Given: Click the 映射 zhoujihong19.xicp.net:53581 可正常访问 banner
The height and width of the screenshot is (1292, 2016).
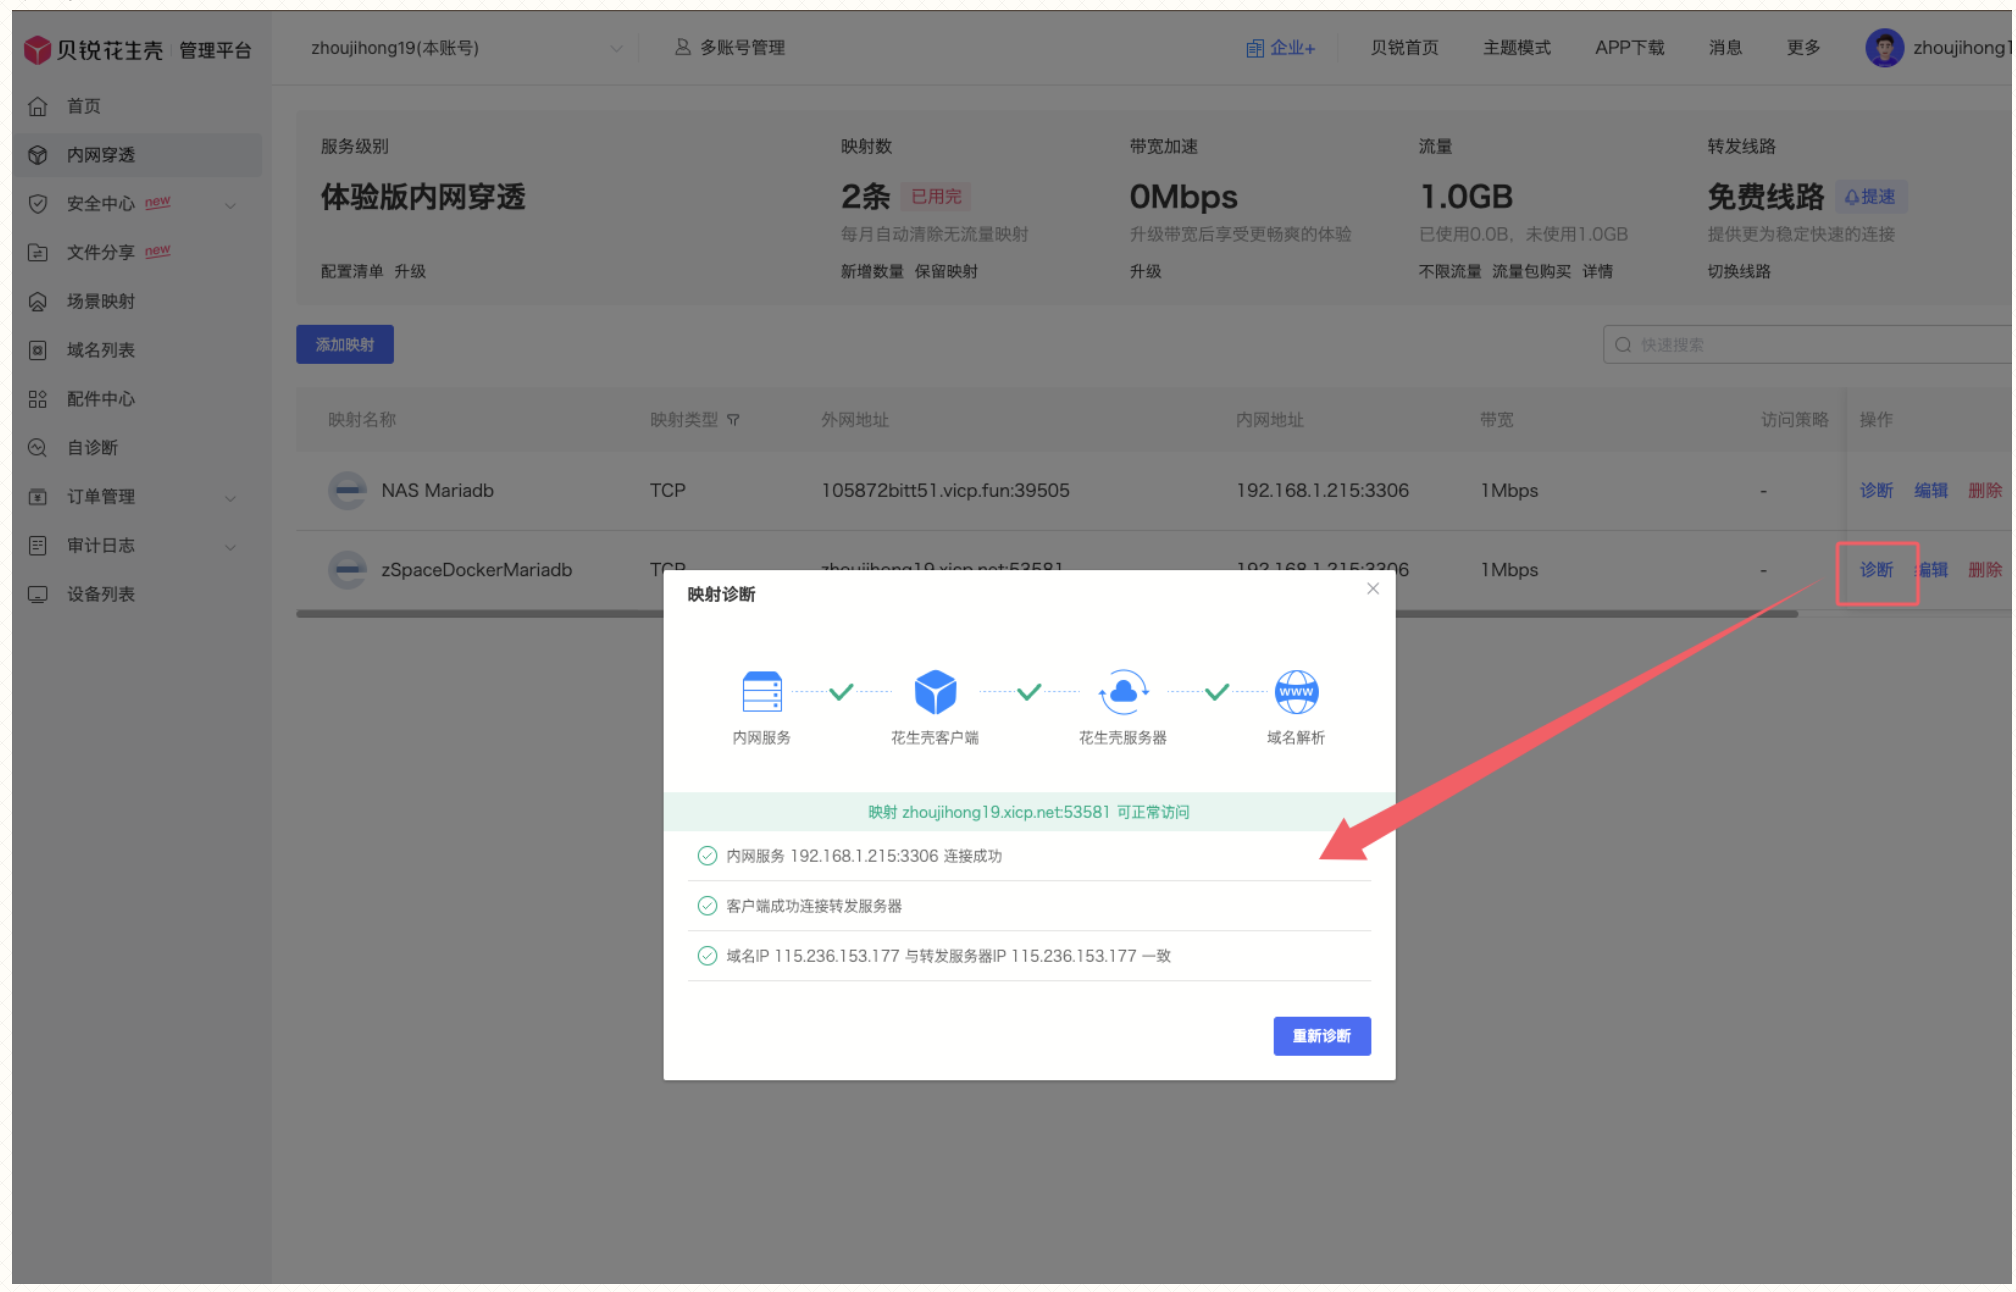Looking at the screenshot, I should click(1029, 813).
